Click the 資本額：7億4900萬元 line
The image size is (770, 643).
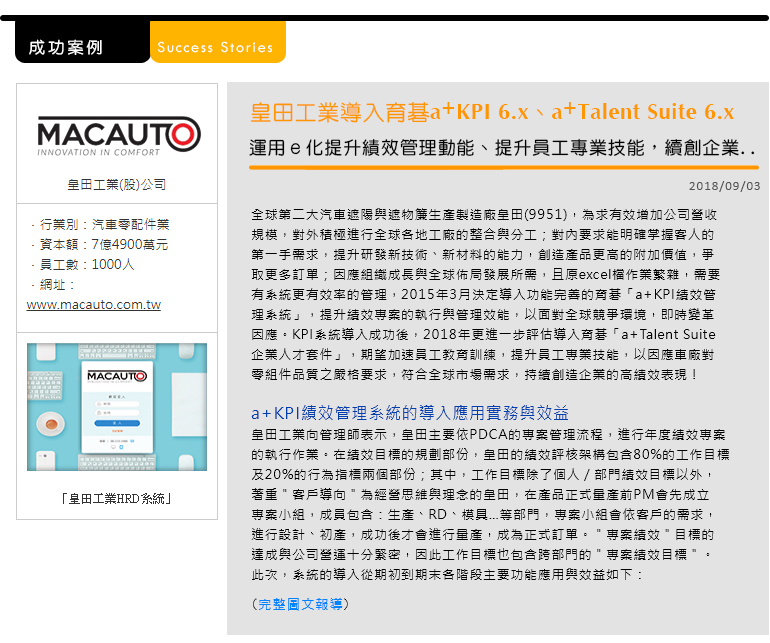click(100, 245)
